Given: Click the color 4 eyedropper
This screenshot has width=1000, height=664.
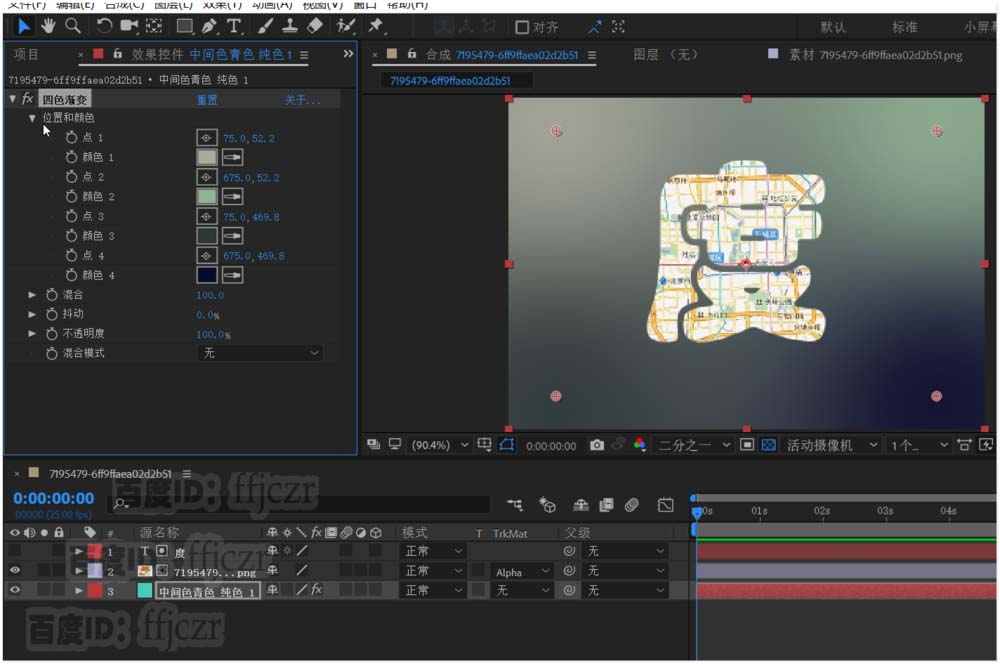Looking at the screenshot, I should point(232,276).
